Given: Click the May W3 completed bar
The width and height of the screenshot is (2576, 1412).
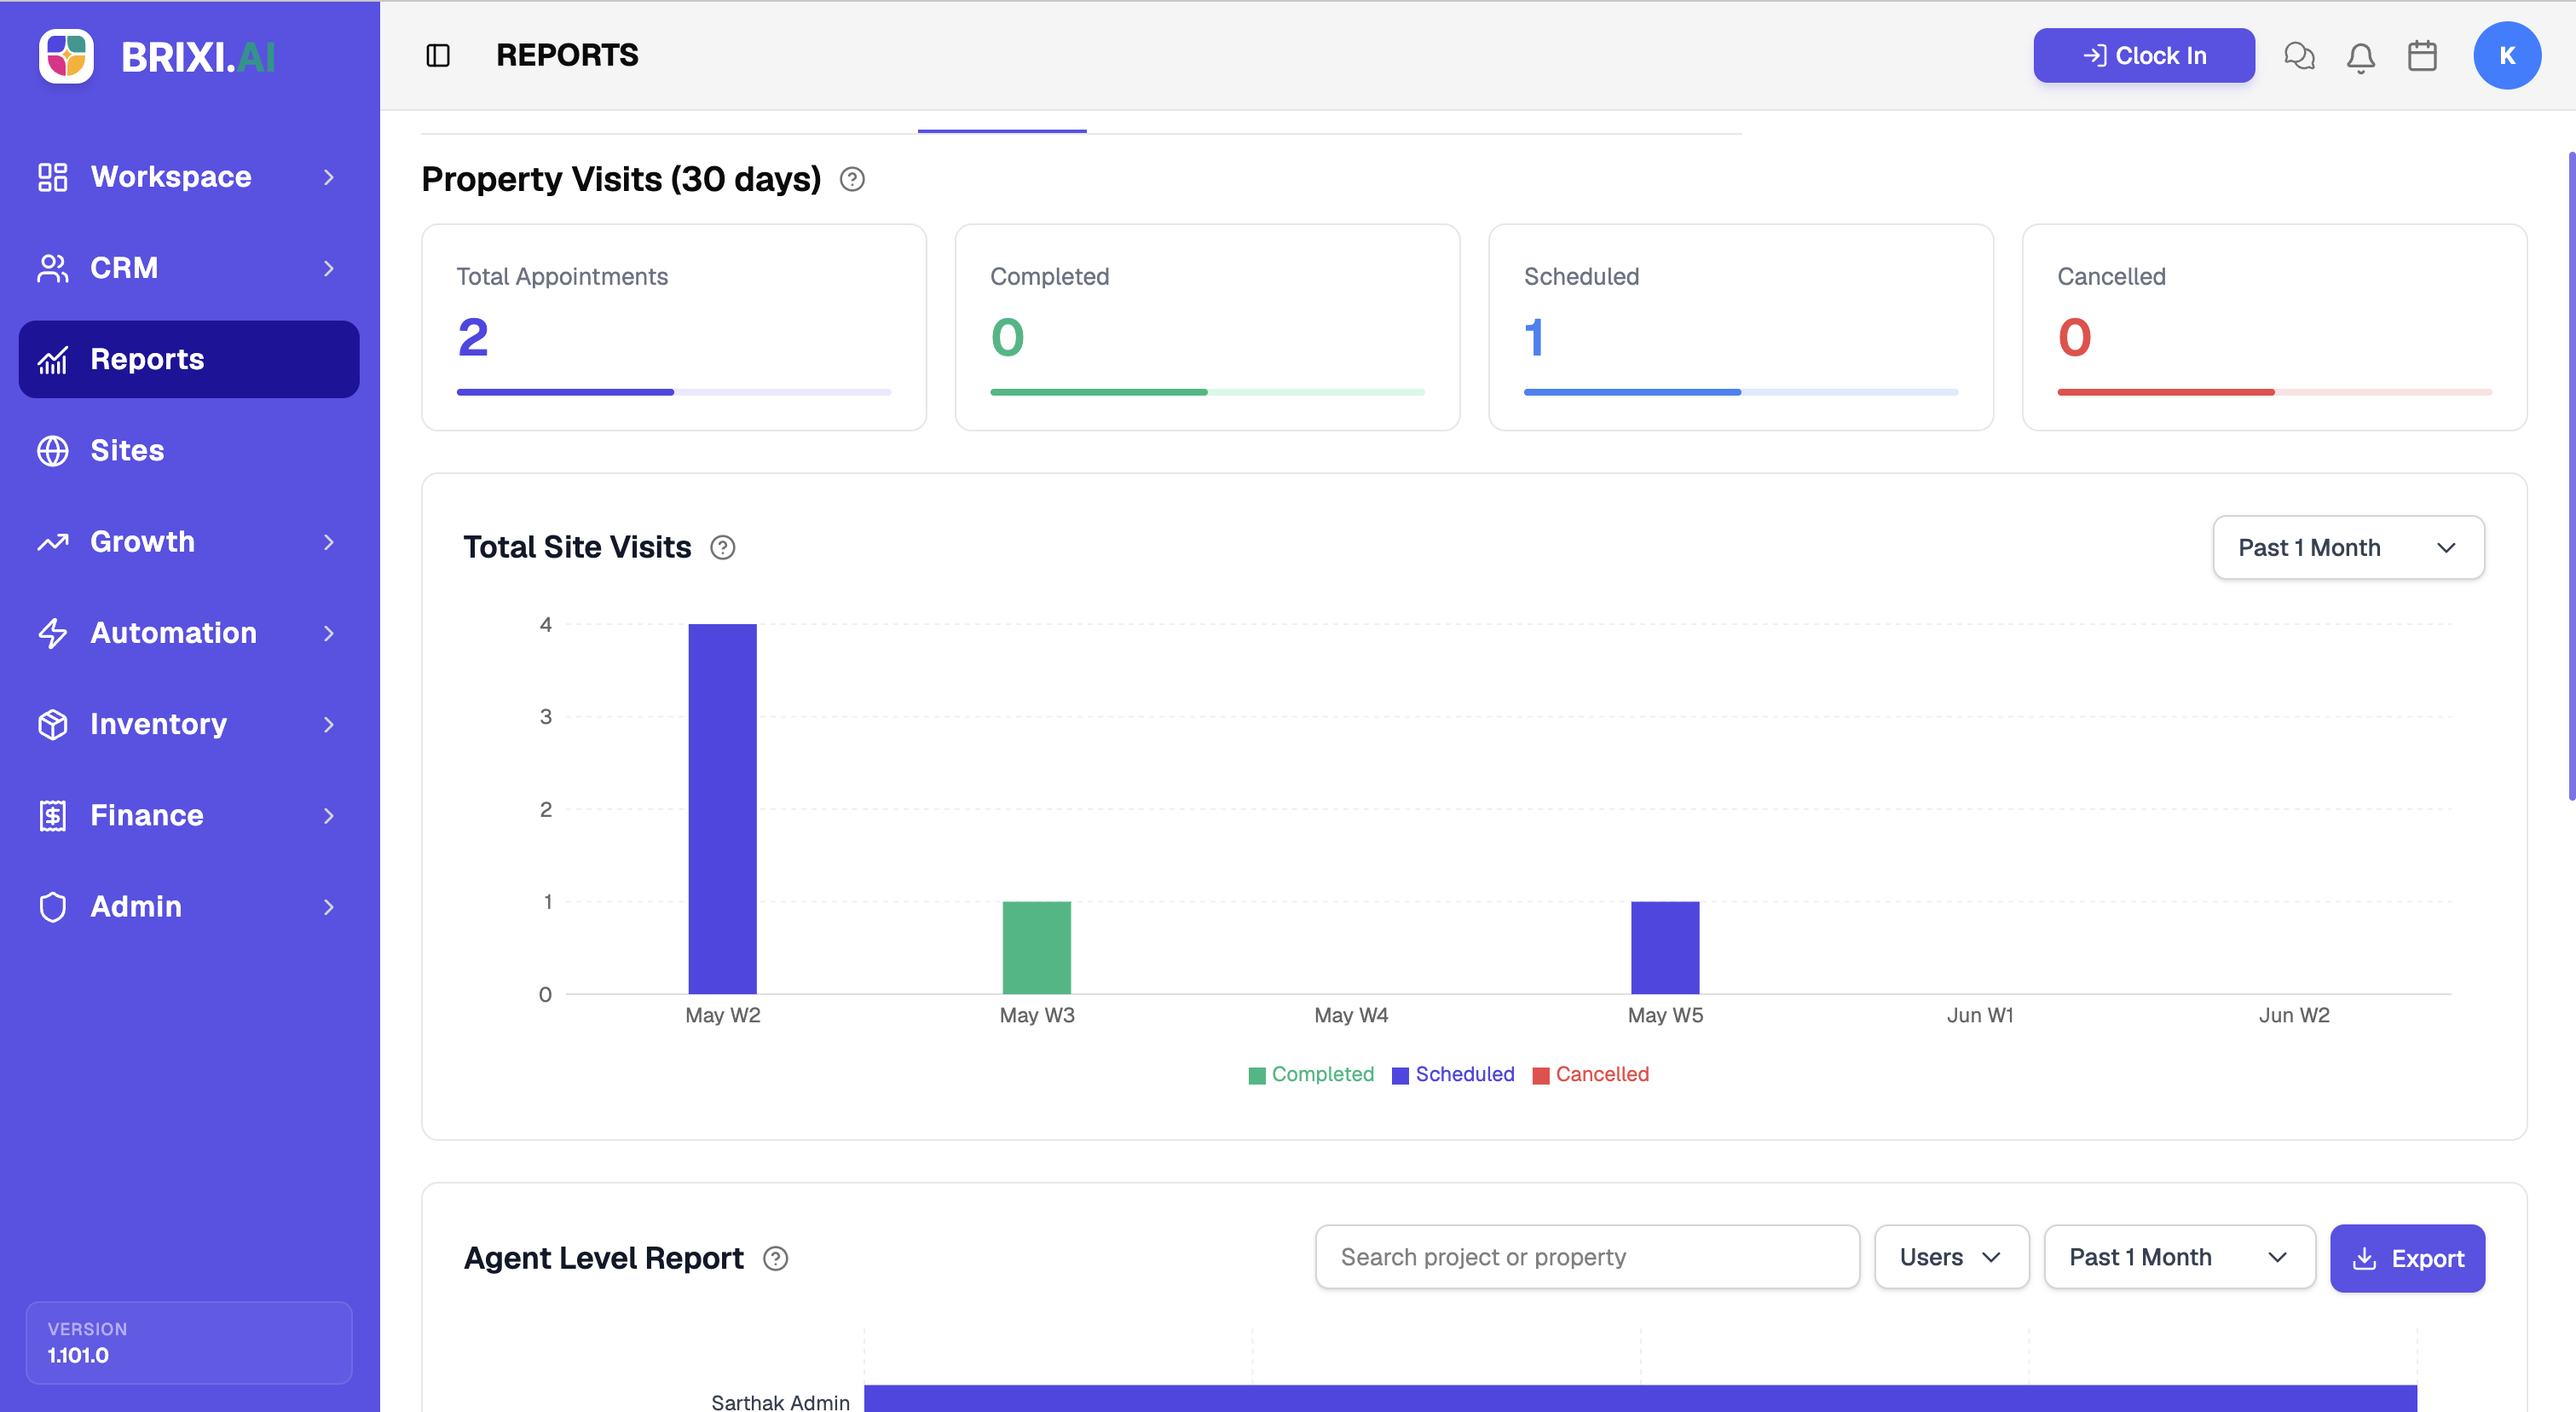Looking at the screenshot, I should [1037, 948].
